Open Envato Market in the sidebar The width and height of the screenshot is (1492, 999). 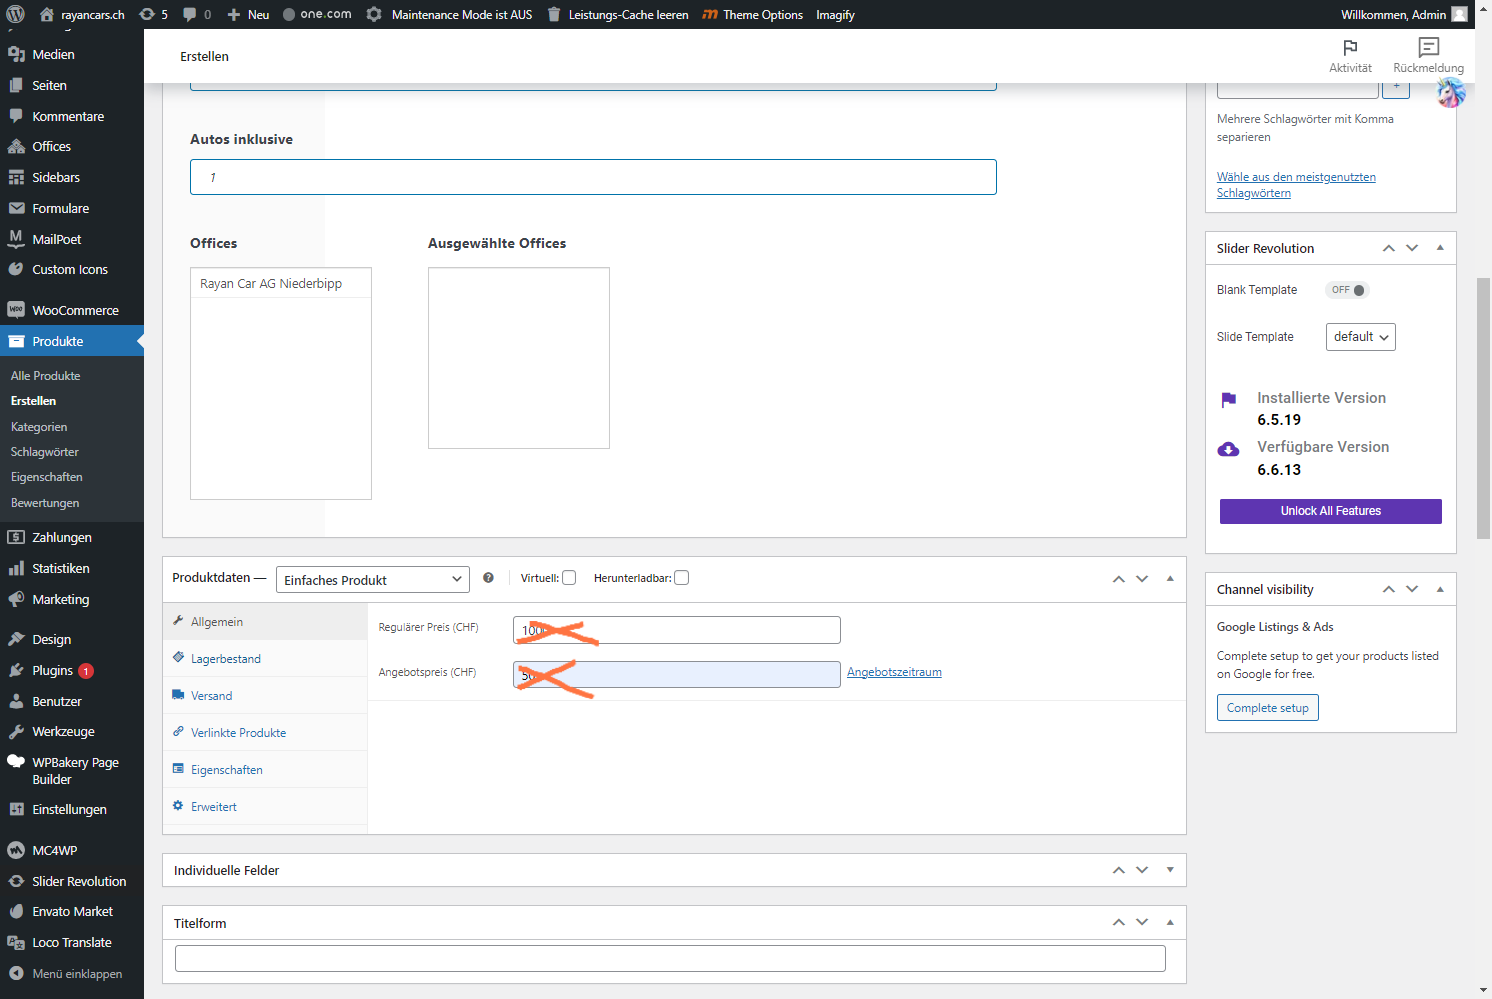tap(72, 911)
